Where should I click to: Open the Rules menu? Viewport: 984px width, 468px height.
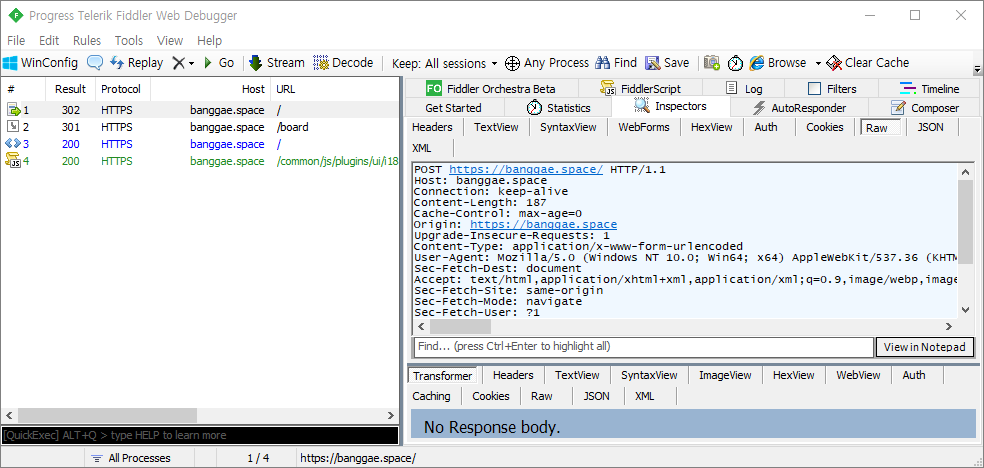click(87, 41)
